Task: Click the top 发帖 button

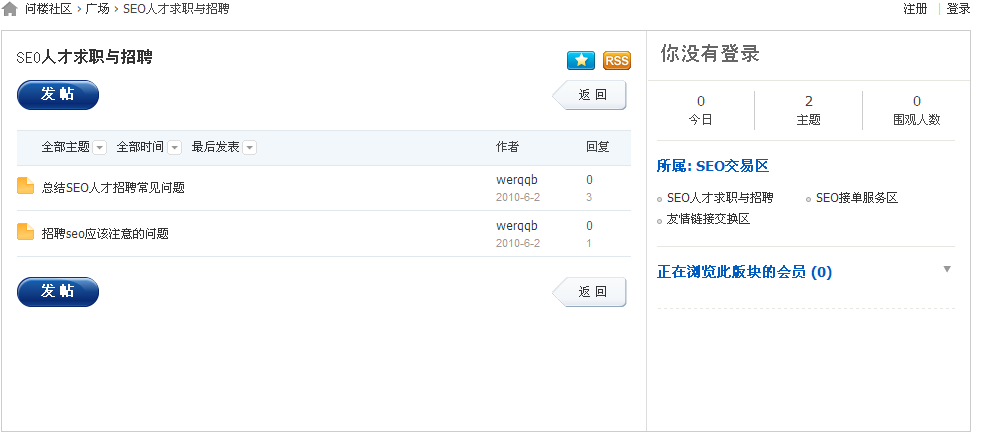Action: tap(58, 95)
